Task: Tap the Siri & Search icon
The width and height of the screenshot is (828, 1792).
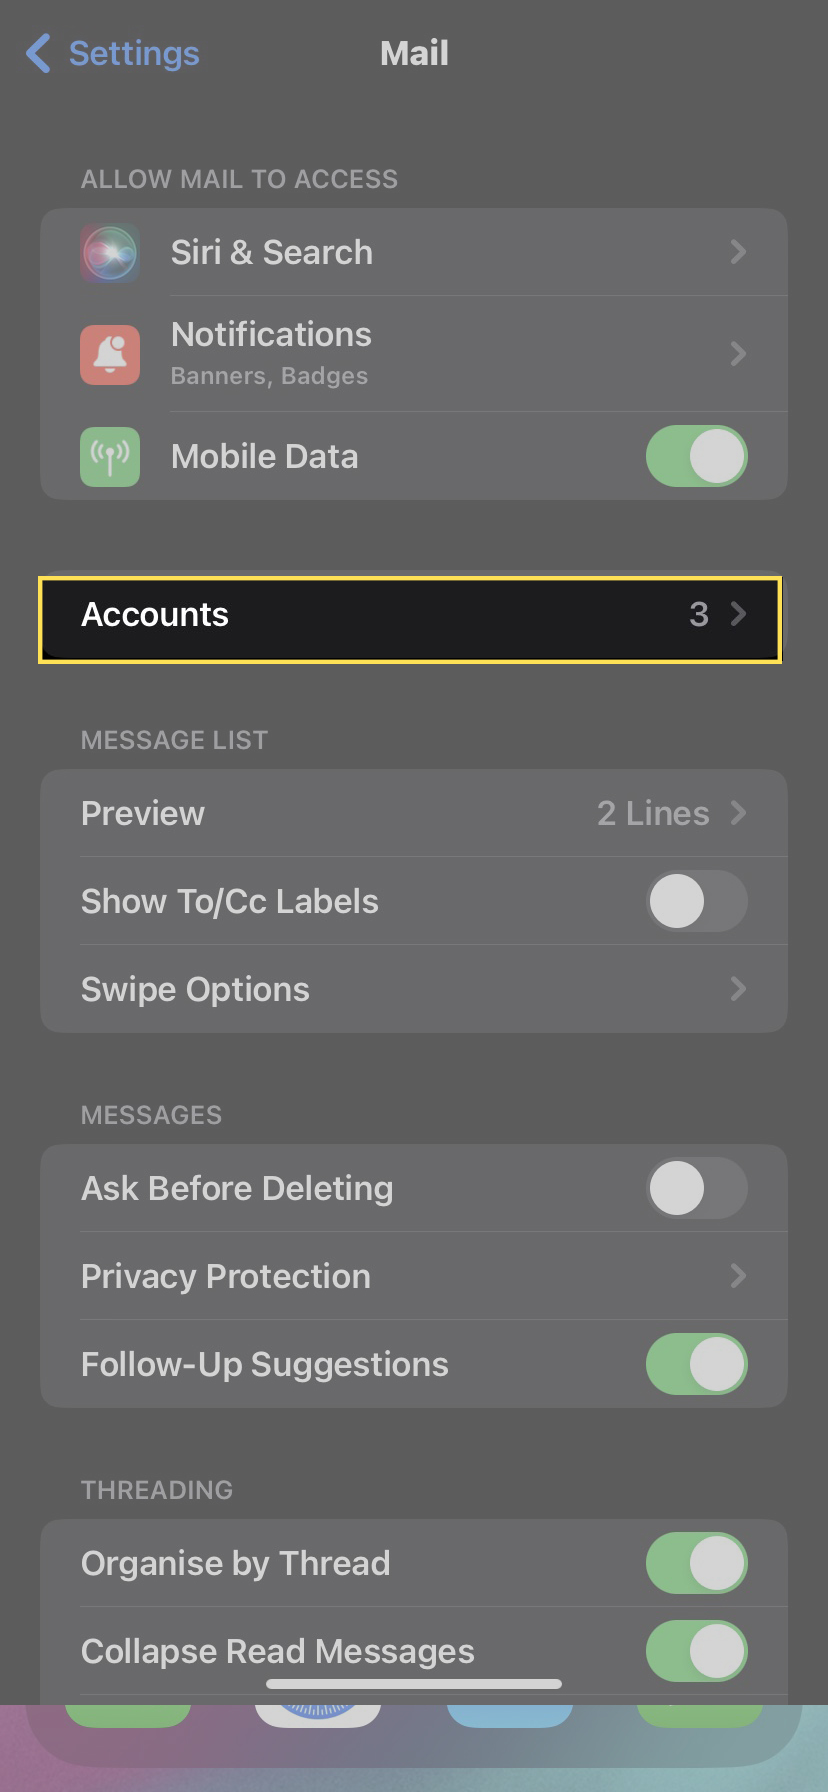Action: click(x=110, y=253)
